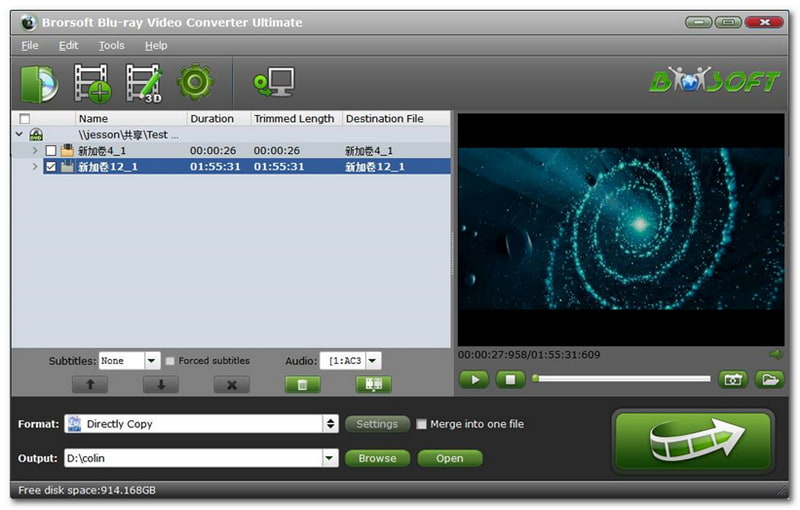Viewport: 800px width, 510px height.
Task: Click the preview seek slider
Action: tap(622, 379)
